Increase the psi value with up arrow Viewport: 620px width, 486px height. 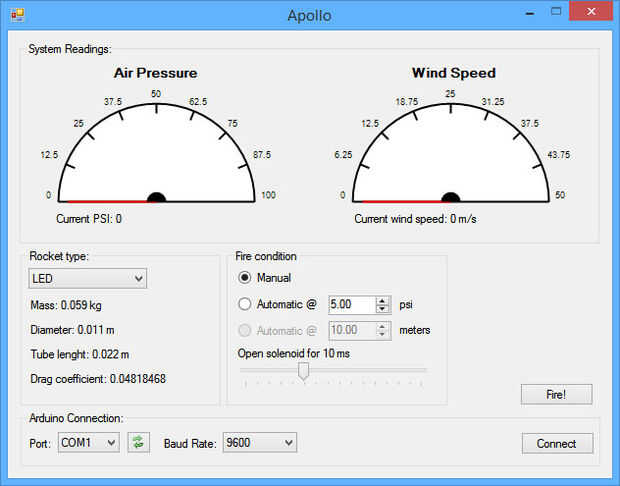382,301
